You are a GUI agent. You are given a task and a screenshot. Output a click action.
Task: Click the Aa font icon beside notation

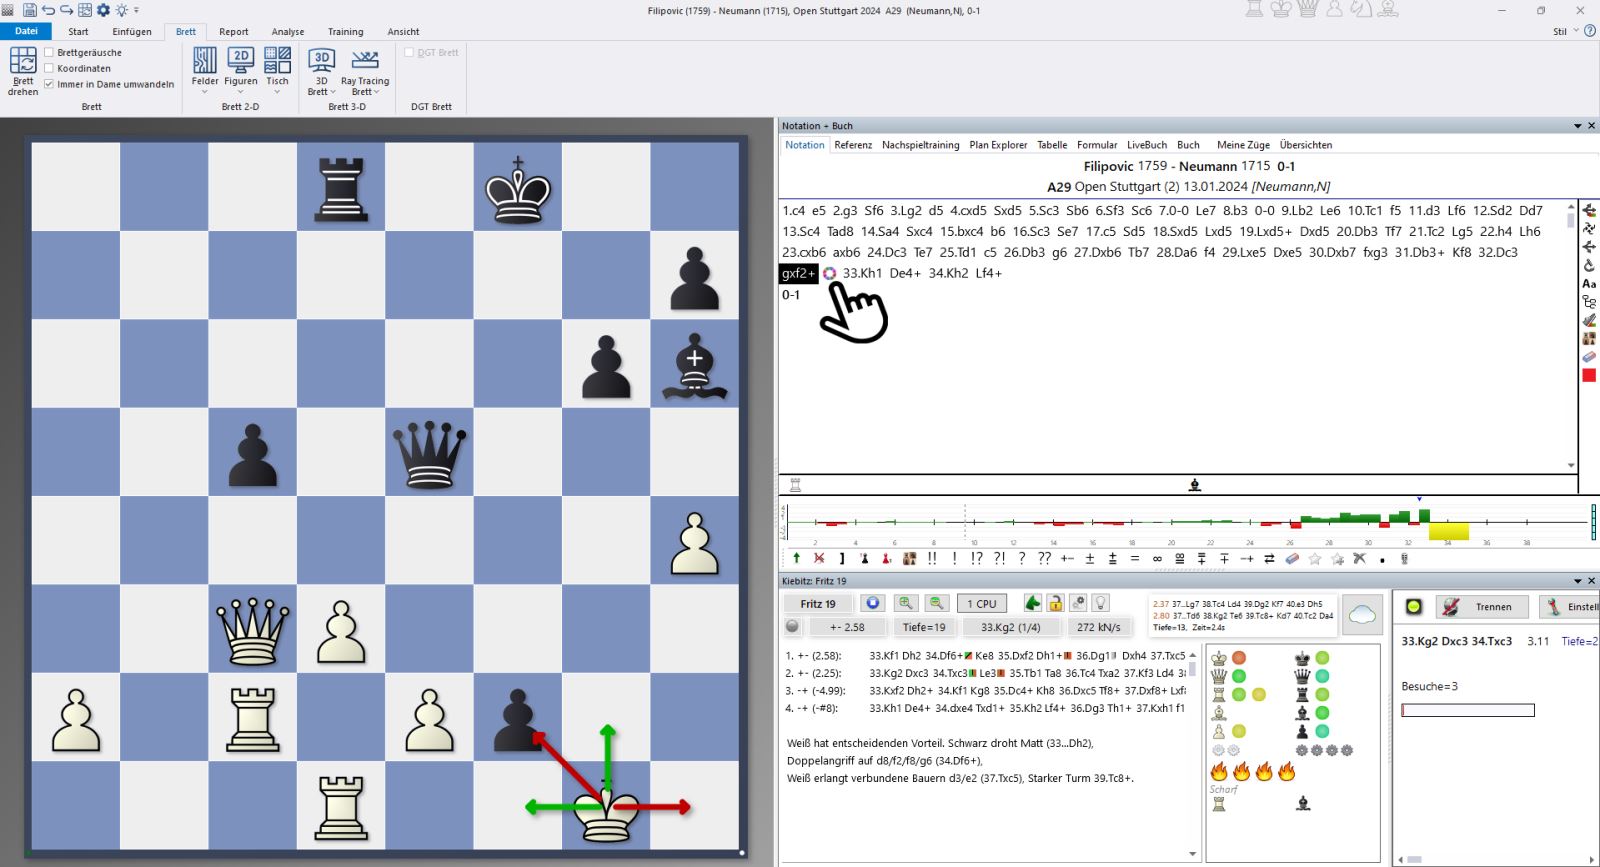tap(1589, 284)
